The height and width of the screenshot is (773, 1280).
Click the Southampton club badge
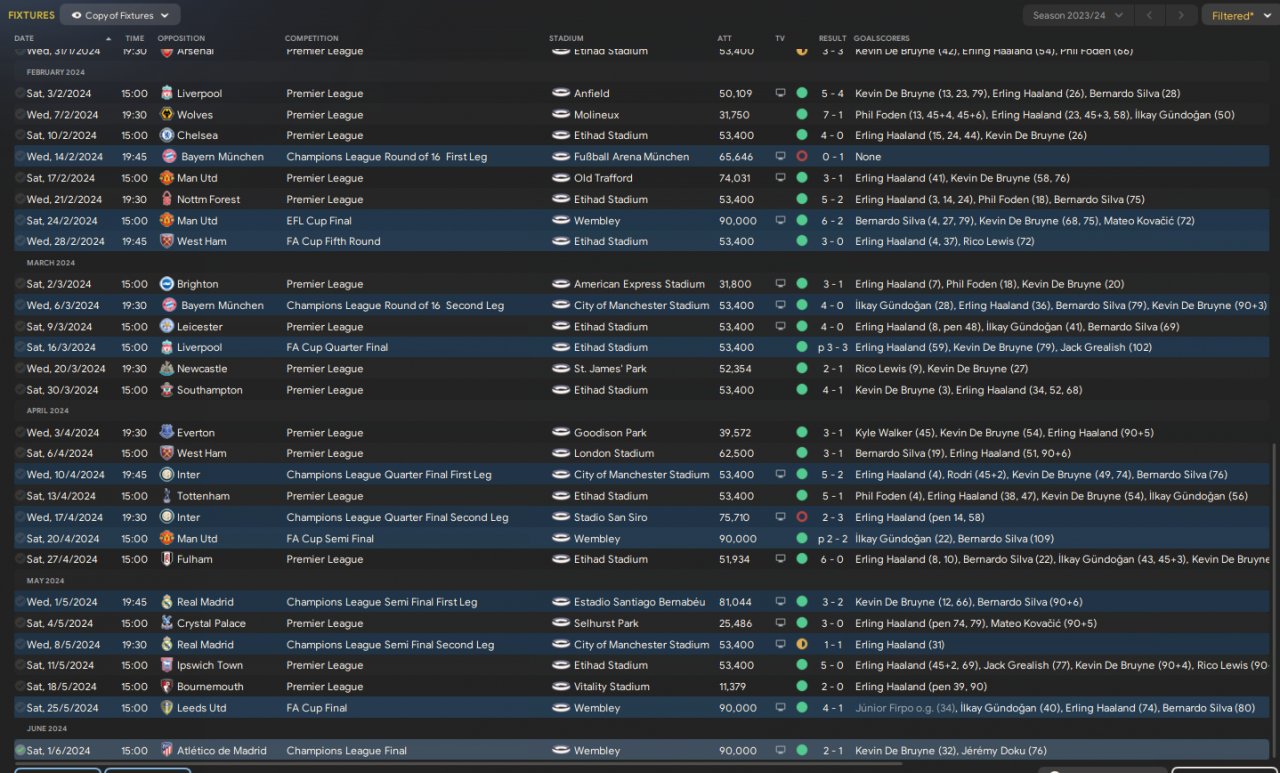click(167, 390)
